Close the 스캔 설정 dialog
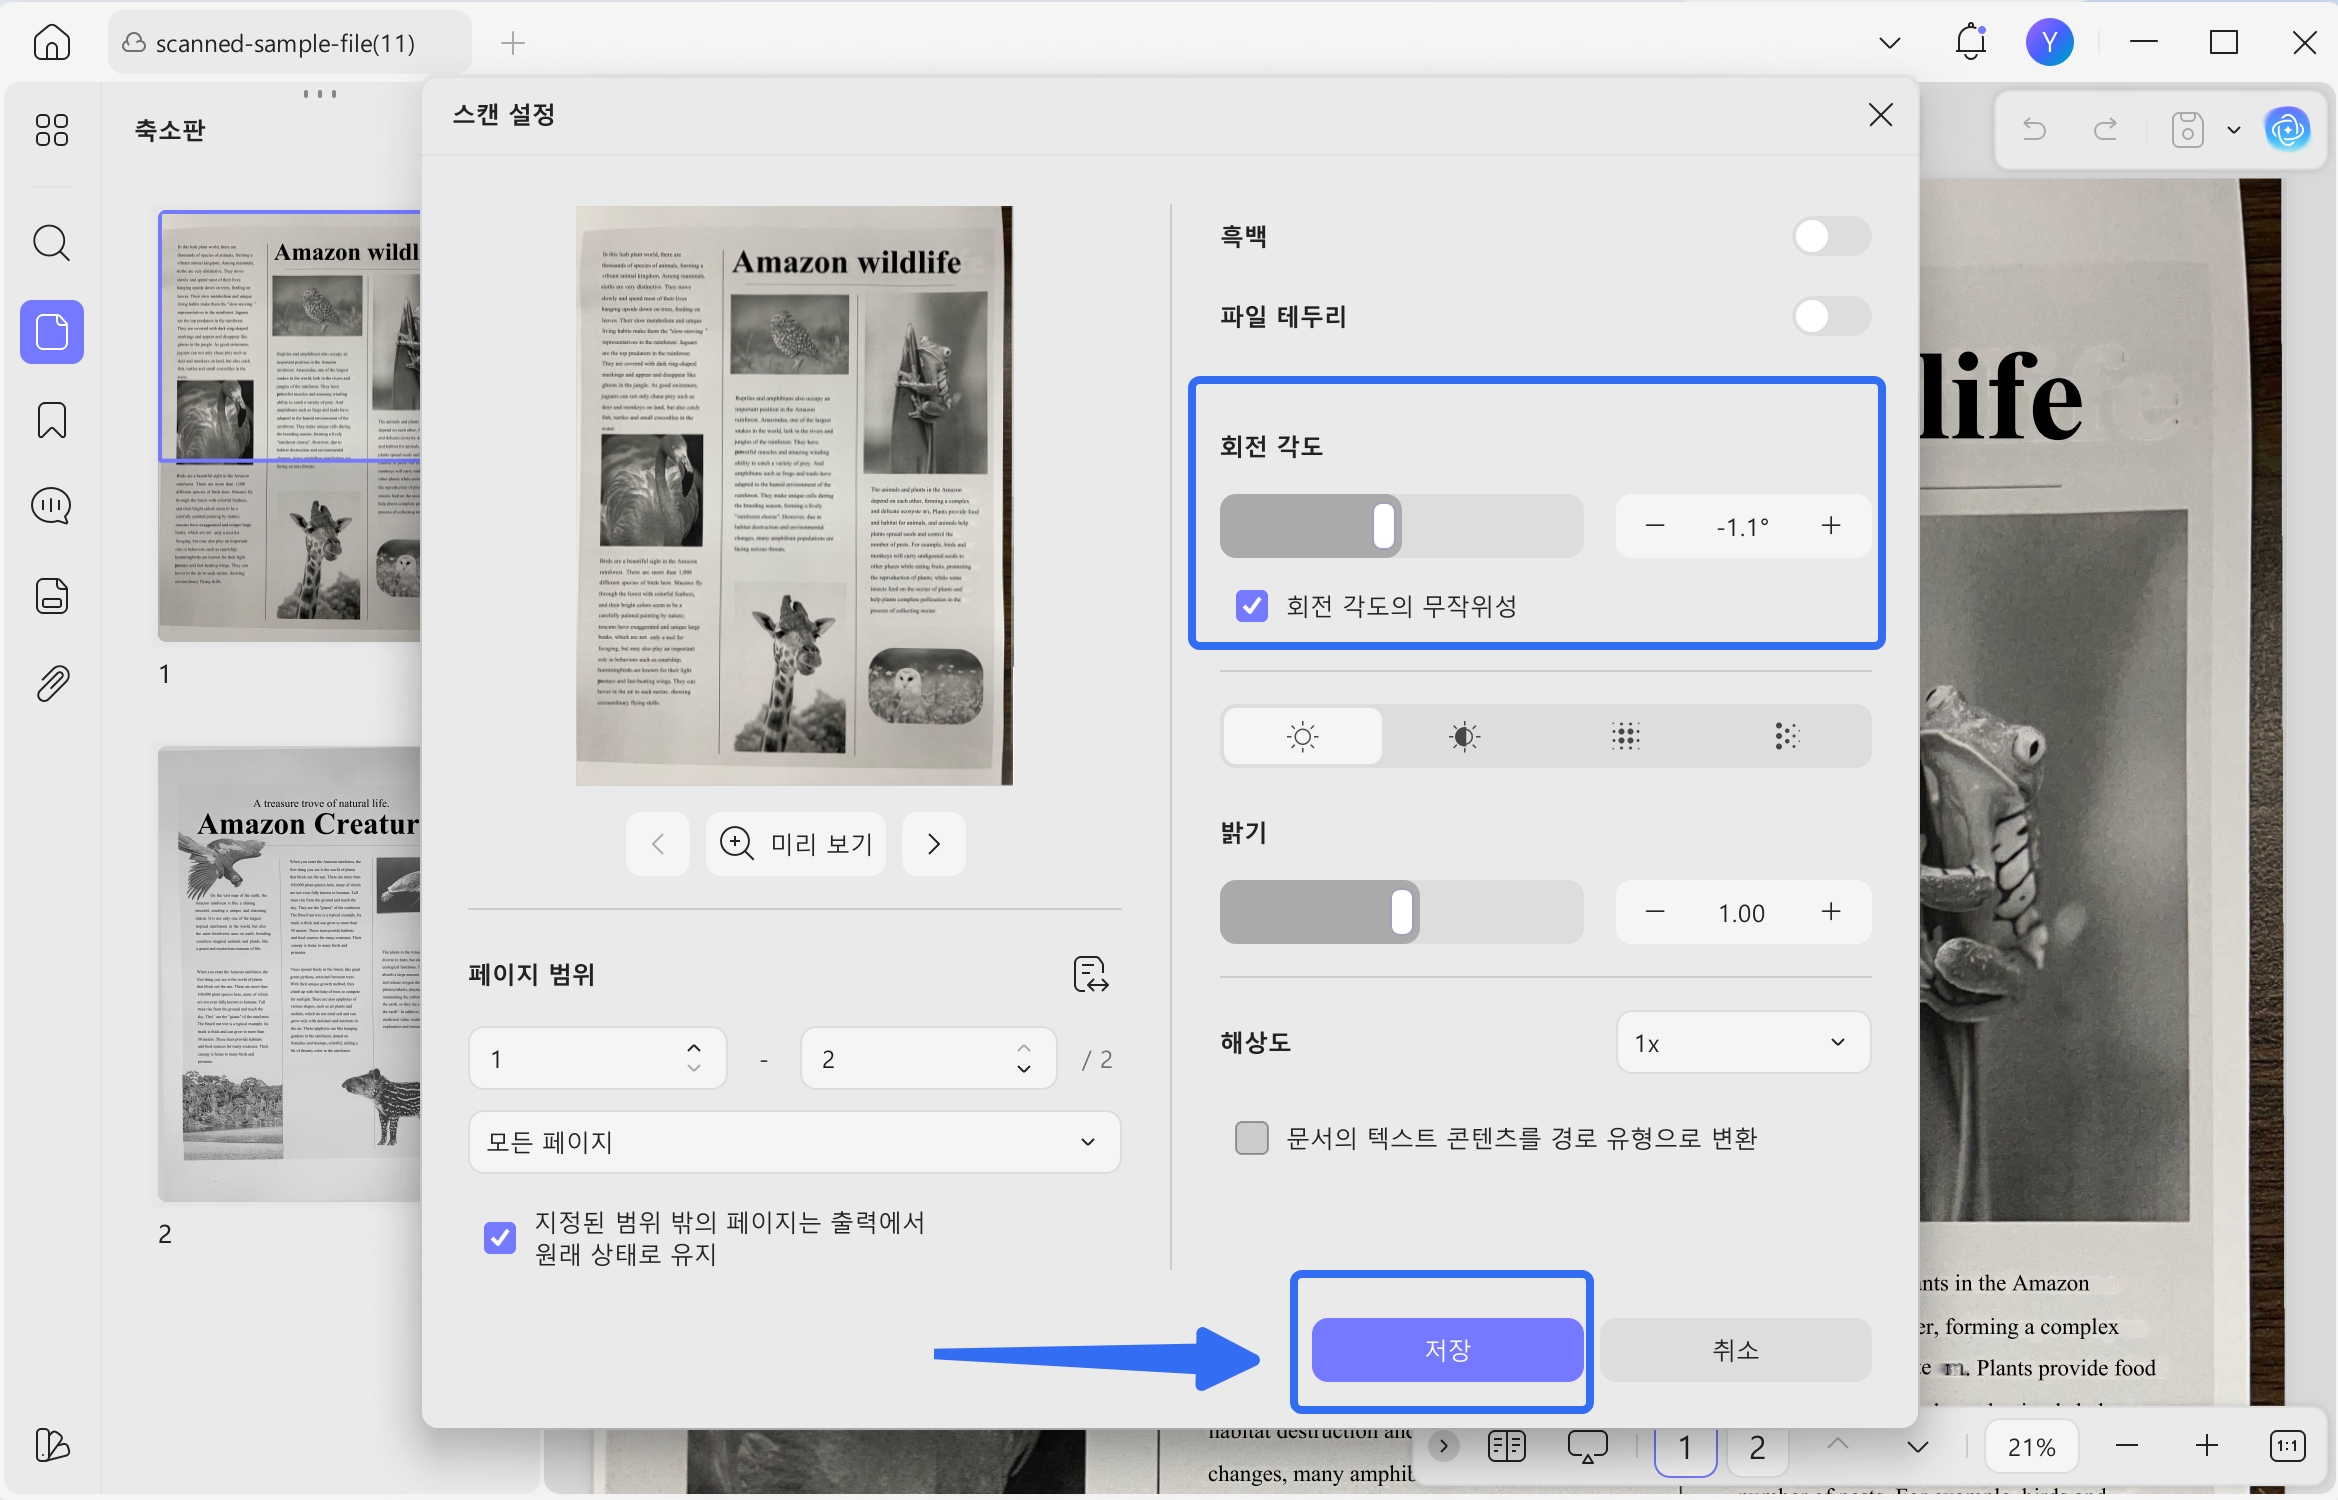 [x=1880, y=115]
